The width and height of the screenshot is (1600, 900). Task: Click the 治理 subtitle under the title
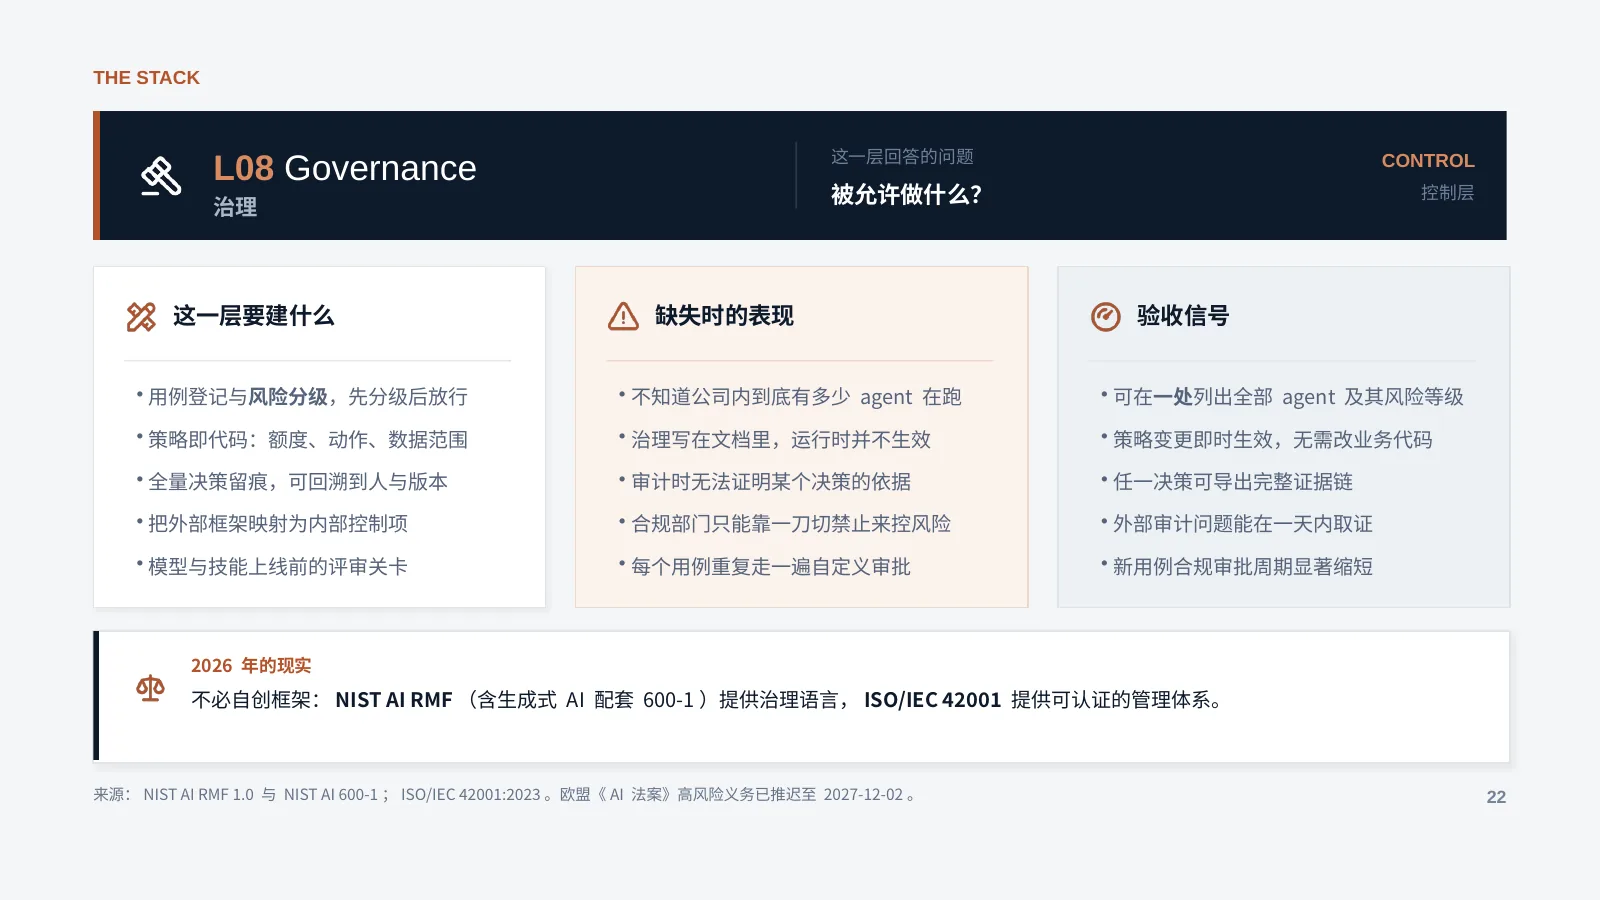235,207
